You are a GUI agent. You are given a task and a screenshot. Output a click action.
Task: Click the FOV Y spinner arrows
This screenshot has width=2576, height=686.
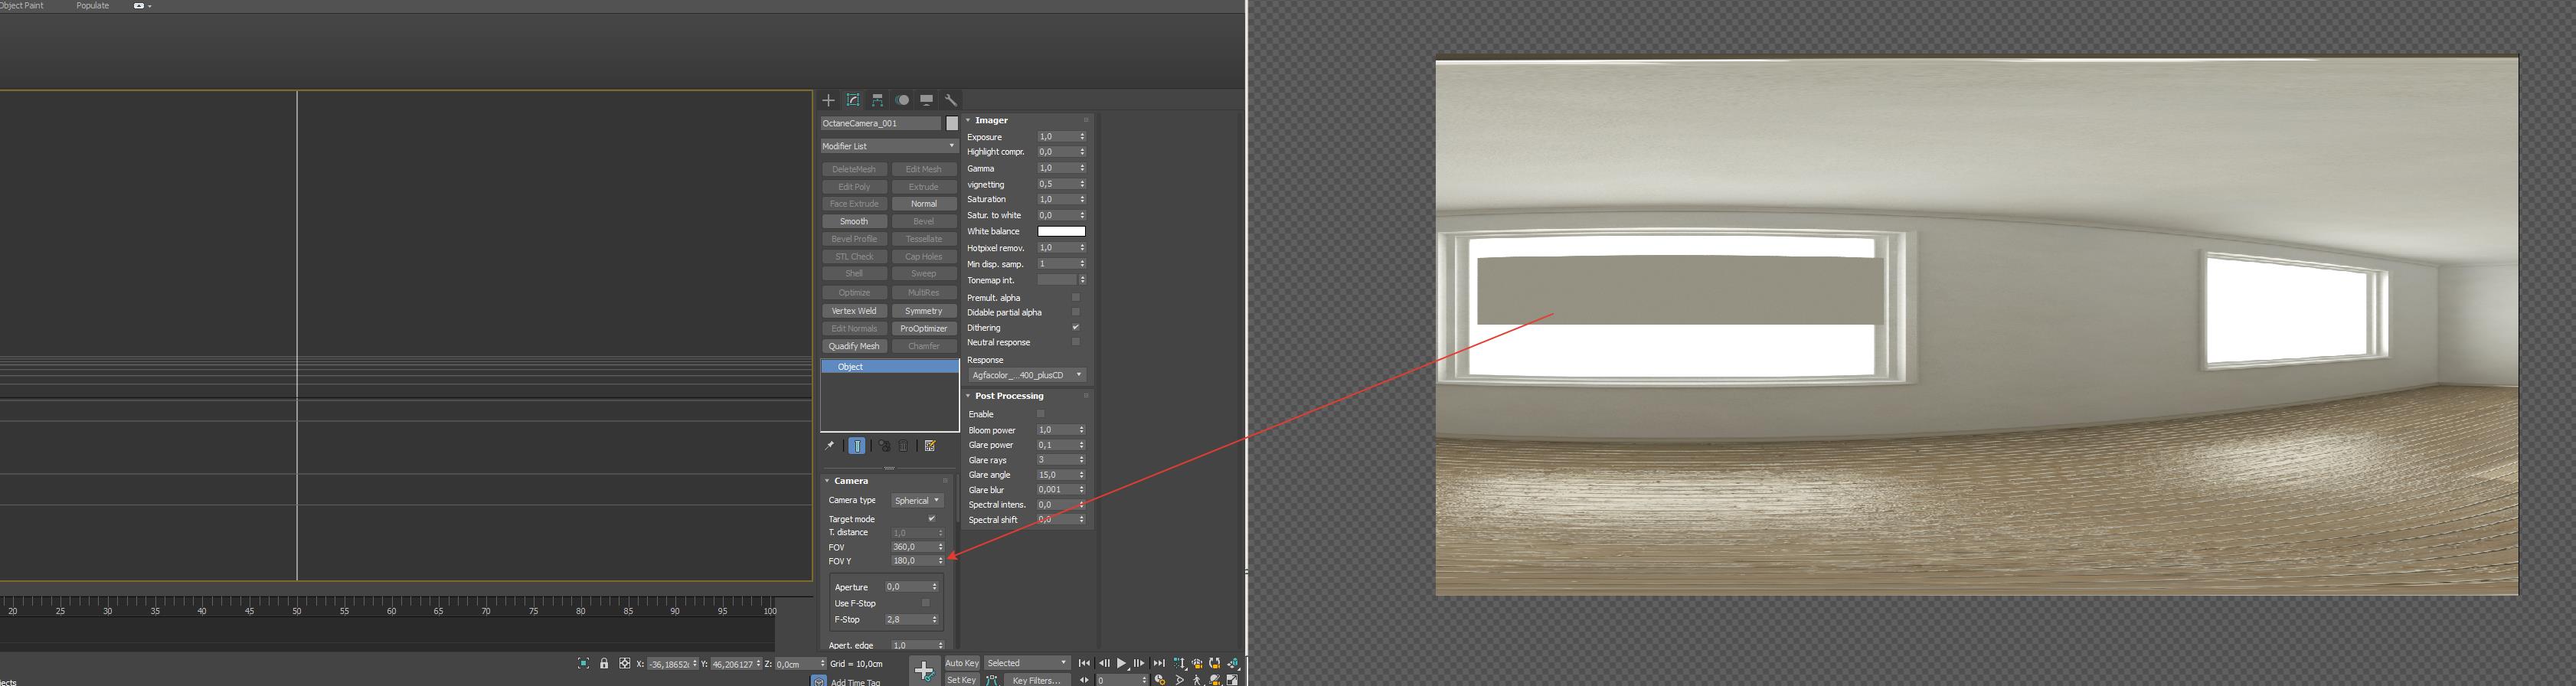[940, 561]
